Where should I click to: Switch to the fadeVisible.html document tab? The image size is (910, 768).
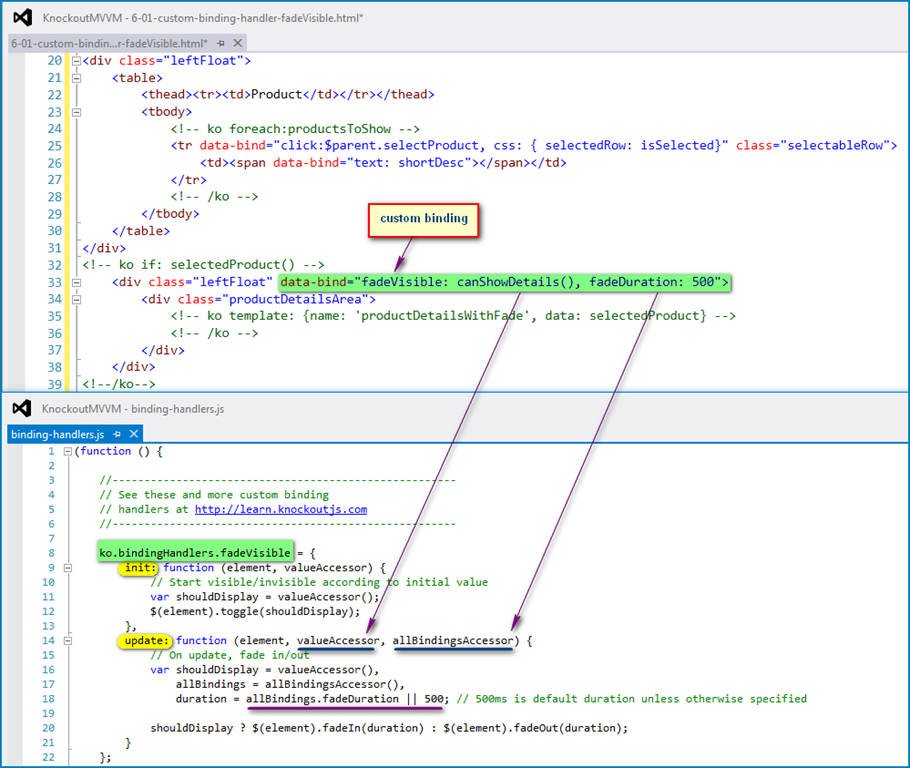coord(108,43)
